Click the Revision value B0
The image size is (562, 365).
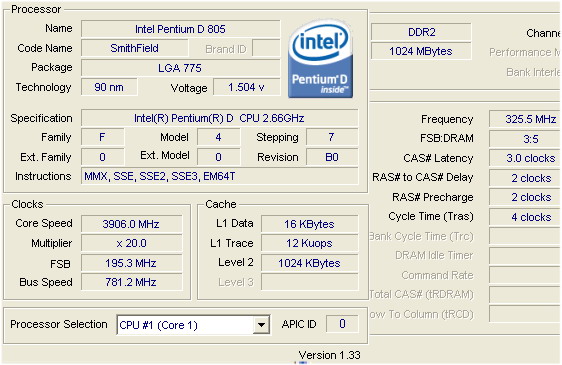click(x=332, y=157)
